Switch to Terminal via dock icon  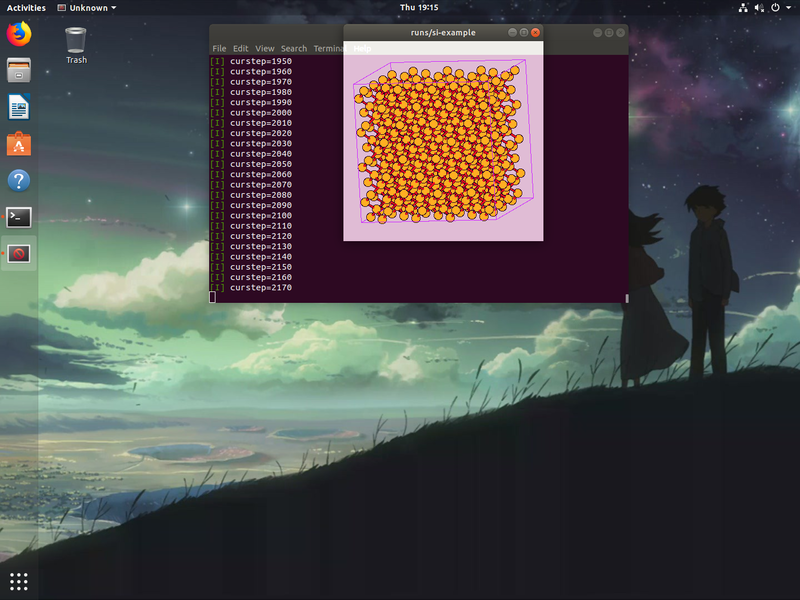19,217
